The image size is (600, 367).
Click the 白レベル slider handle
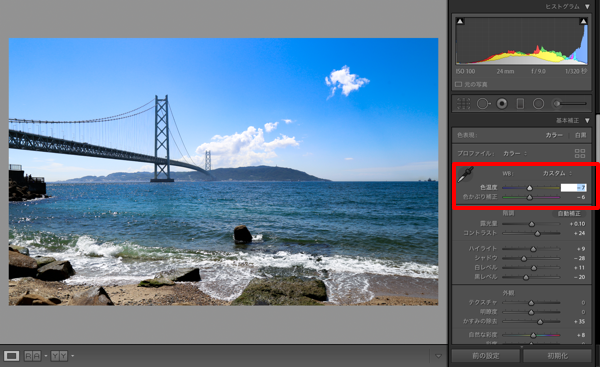coord(534,268)
